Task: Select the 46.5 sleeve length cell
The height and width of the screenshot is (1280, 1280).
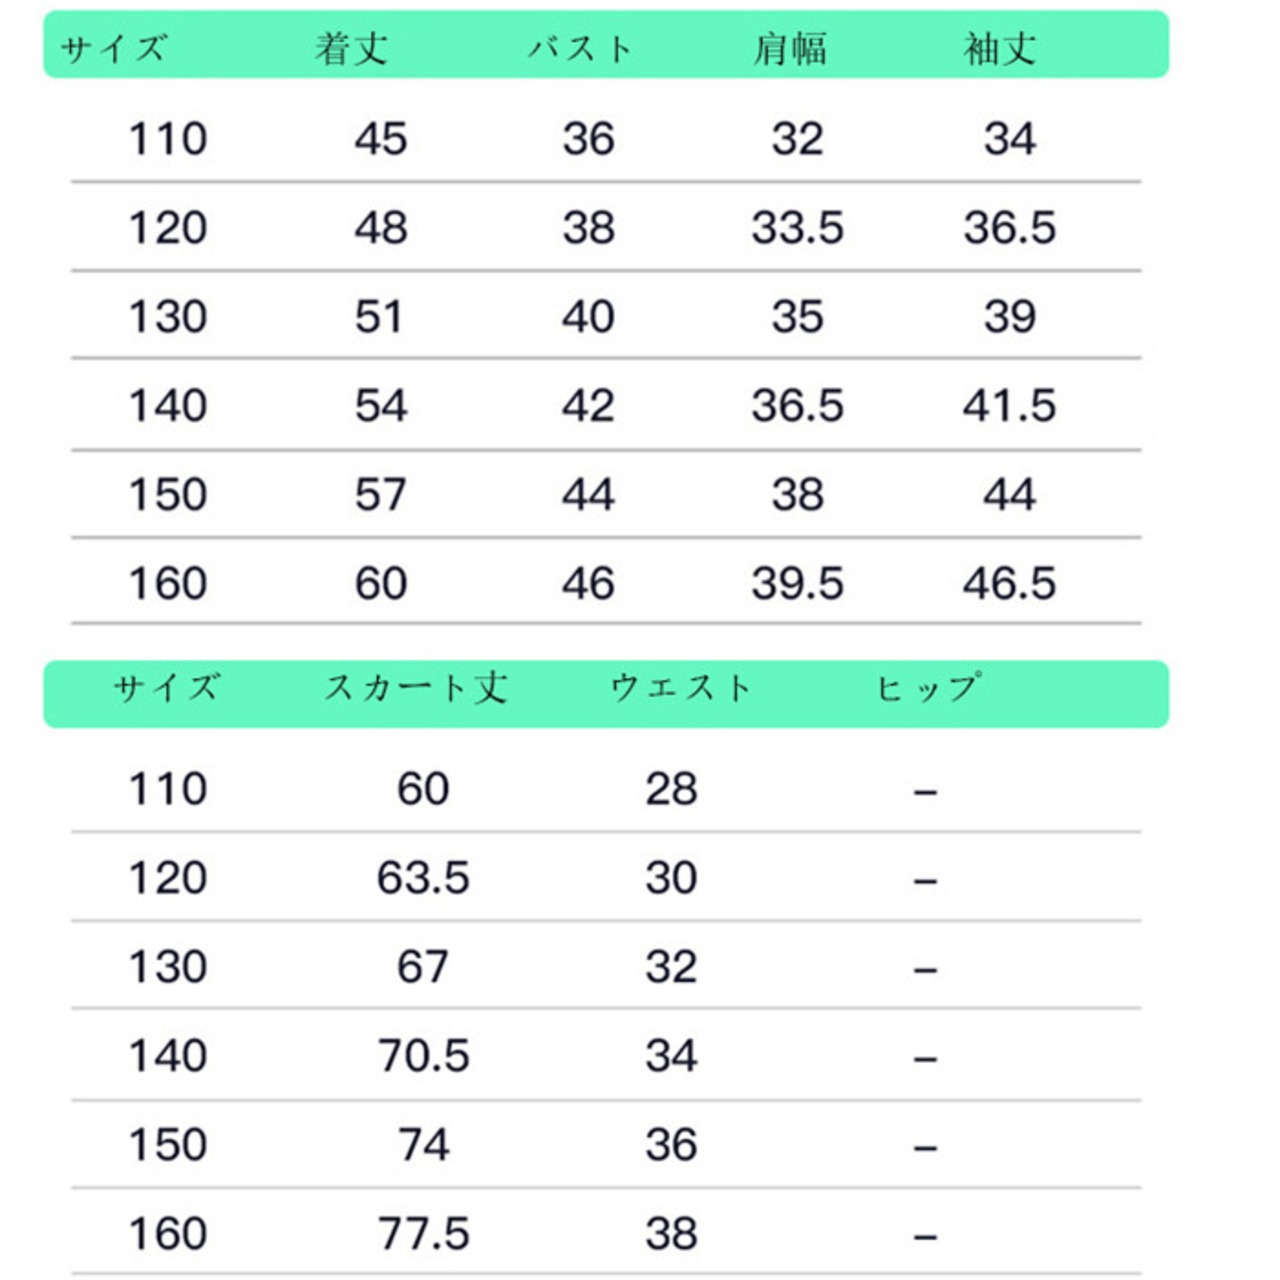Action: pyautogui.click(x=1009, y=584)
